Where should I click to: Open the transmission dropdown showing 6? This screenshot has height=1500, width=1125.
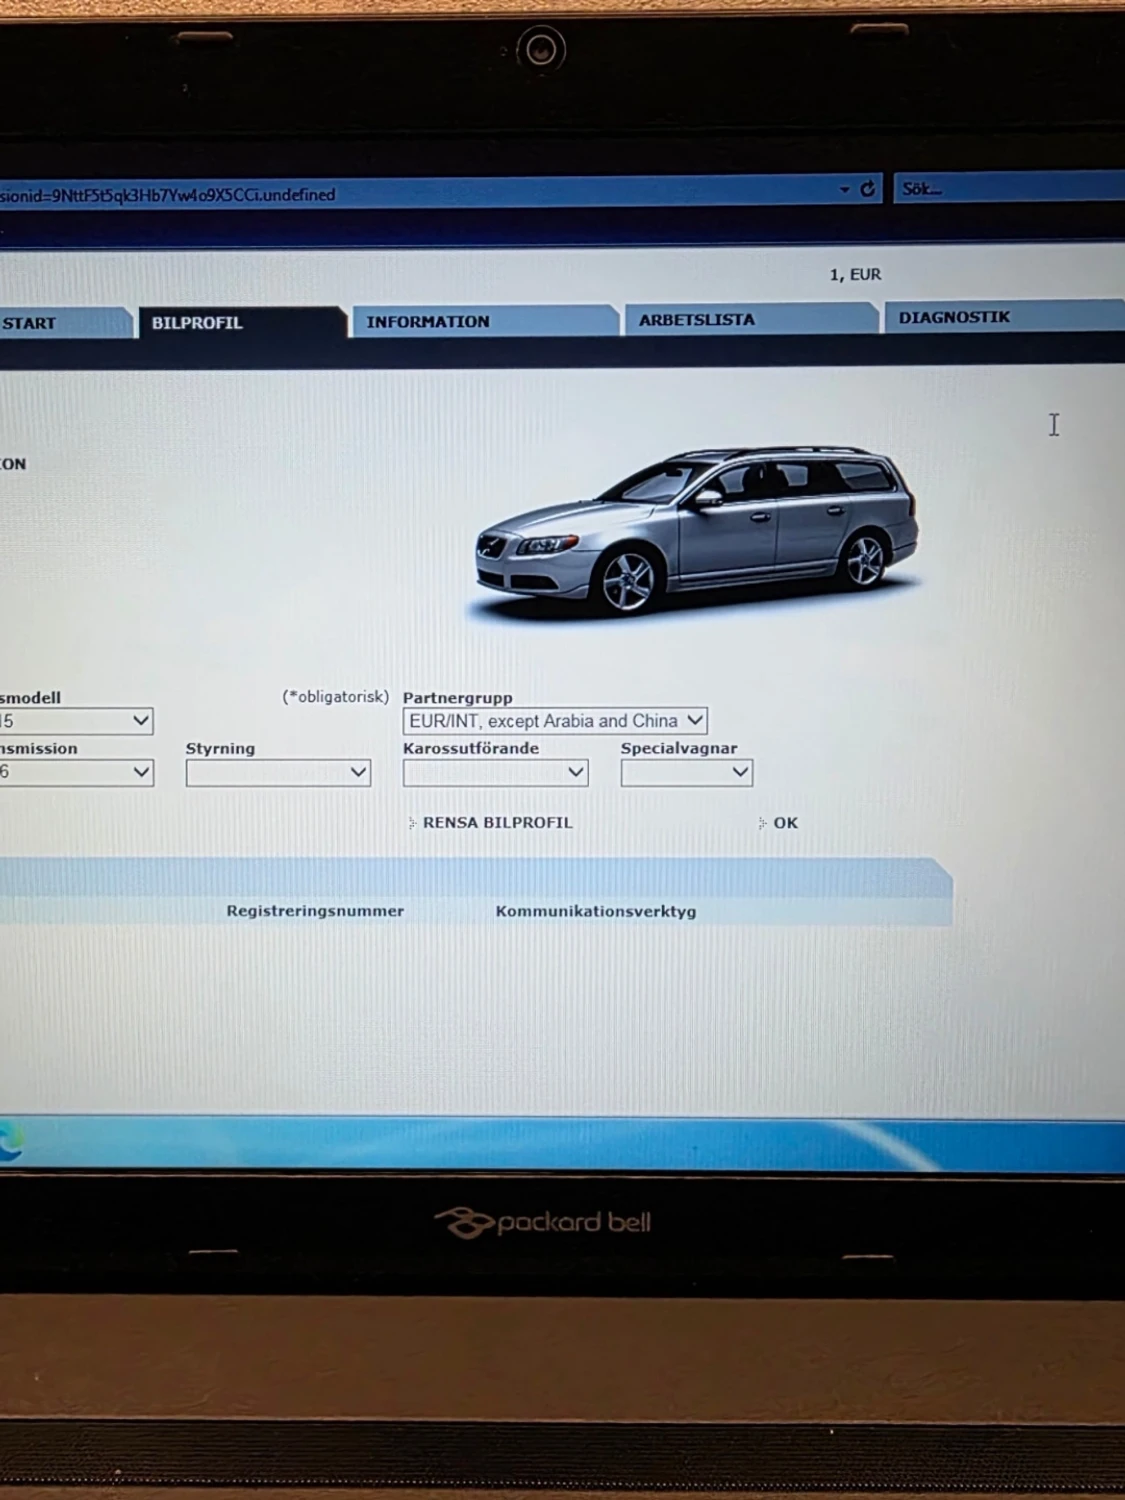tap(75, 772)
